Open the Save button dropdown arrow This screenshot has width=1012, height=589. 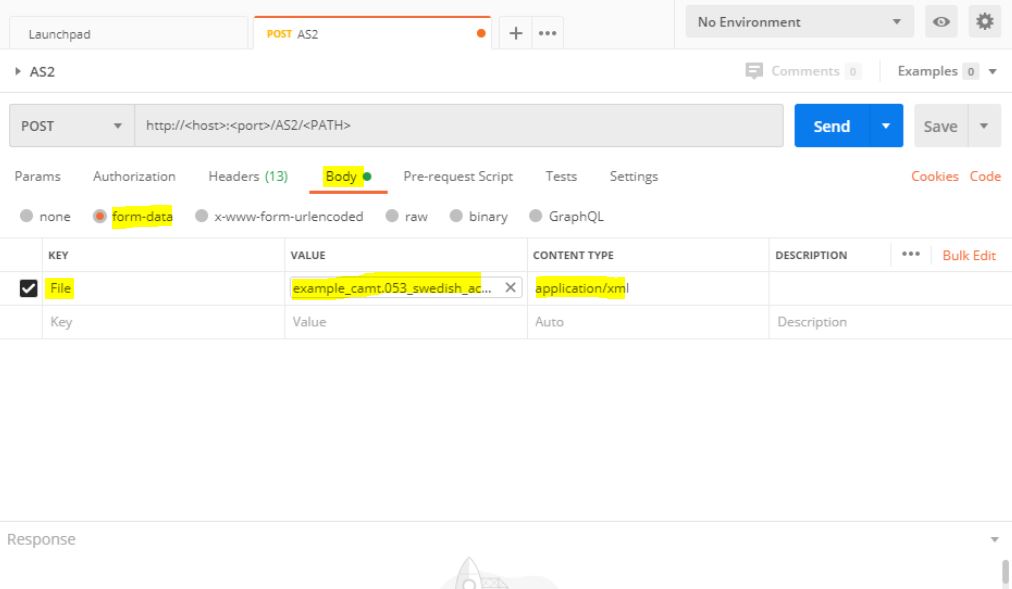pos(984,126)
